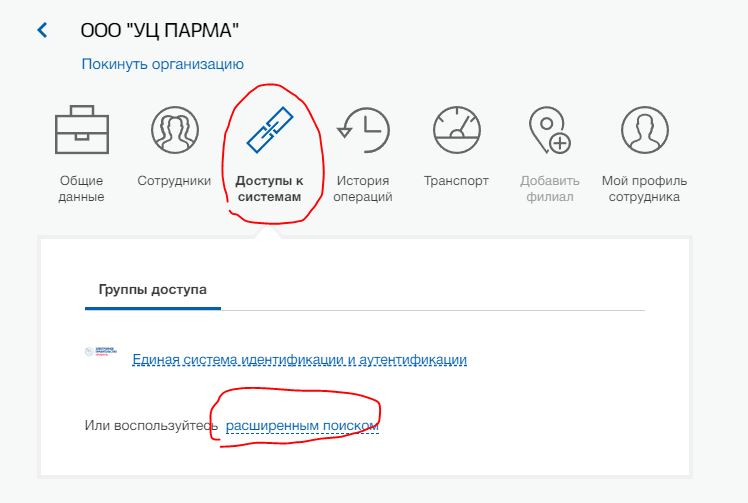This screenshot has height=503, width=748.
Task: Select the chain link system access icon
Action: click(270, 130)
